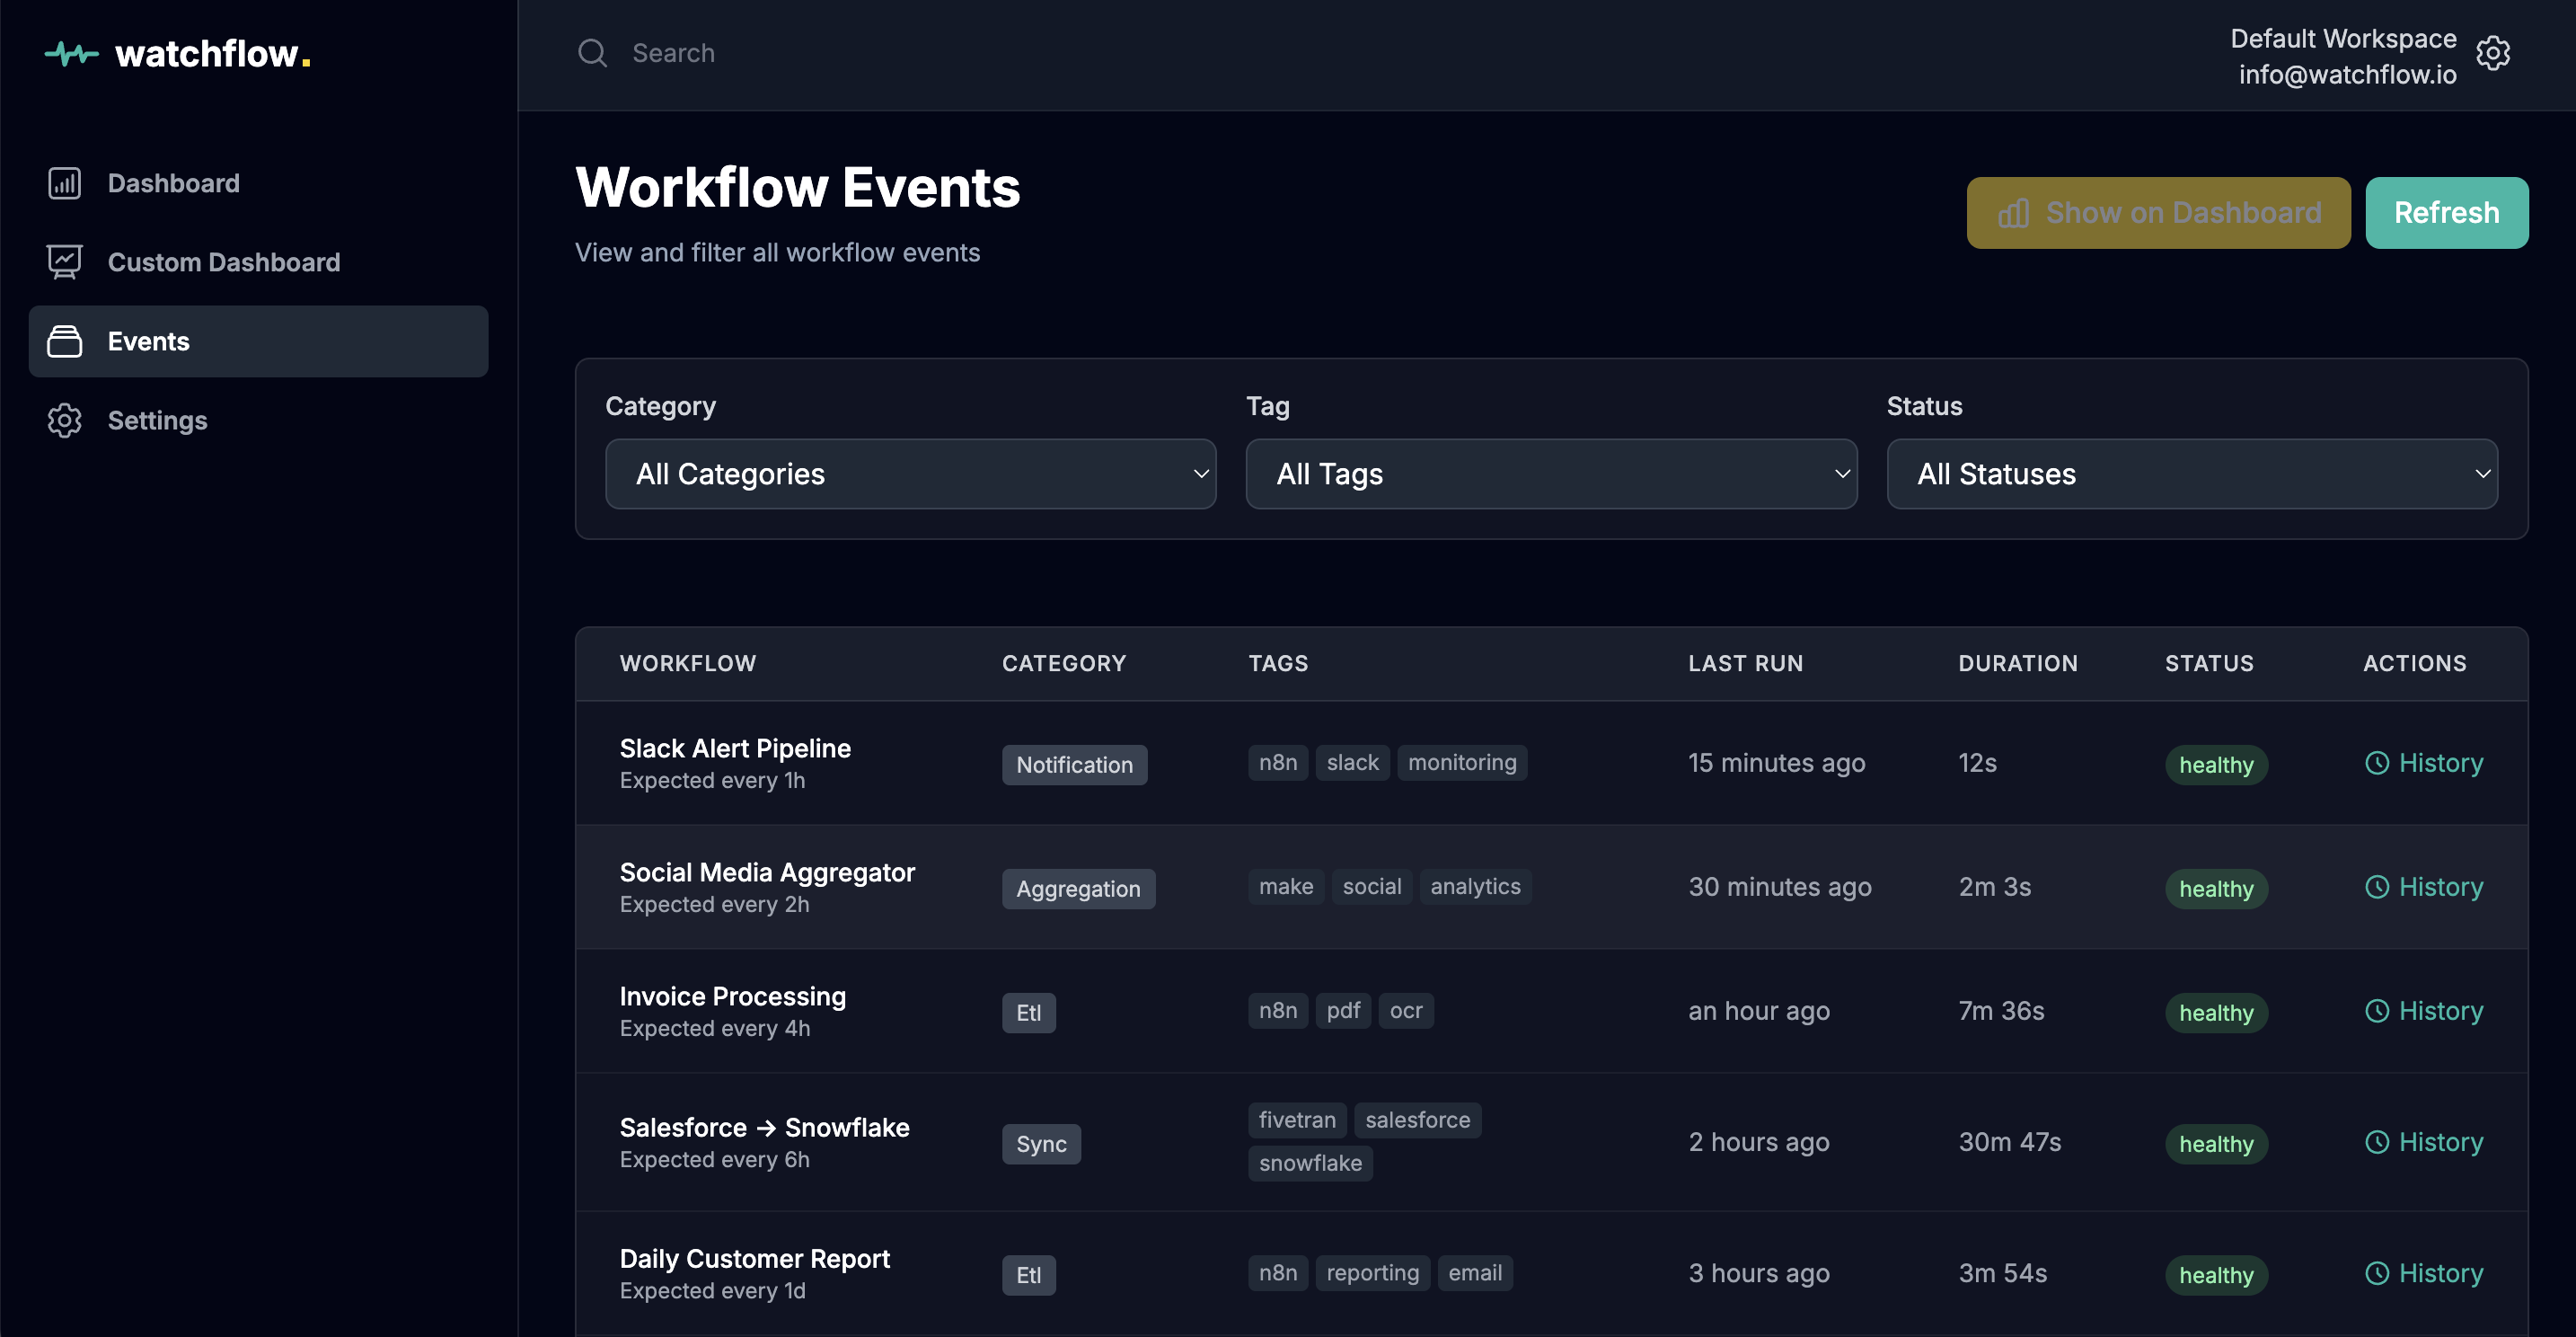
Task: Click the Refresh button
Action: [2446, 212]
